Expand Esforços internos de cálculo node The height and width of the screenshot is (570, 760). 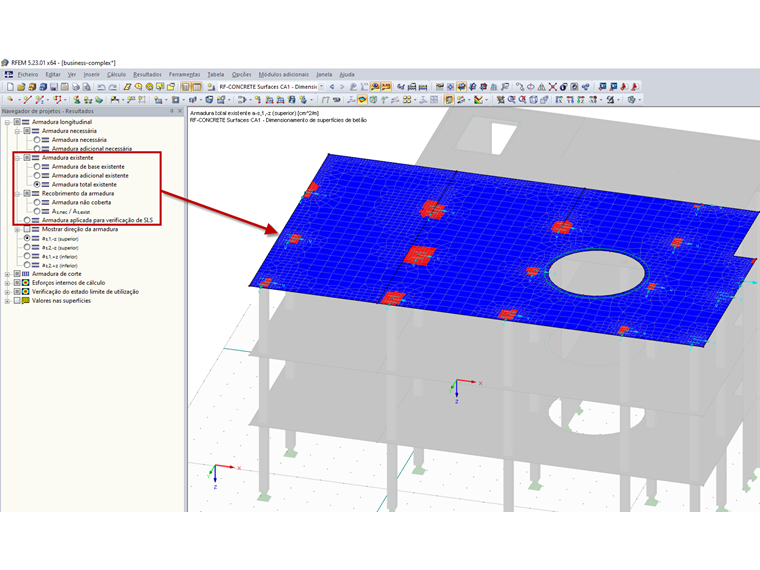pyautogui.click(x=7, y=283)
